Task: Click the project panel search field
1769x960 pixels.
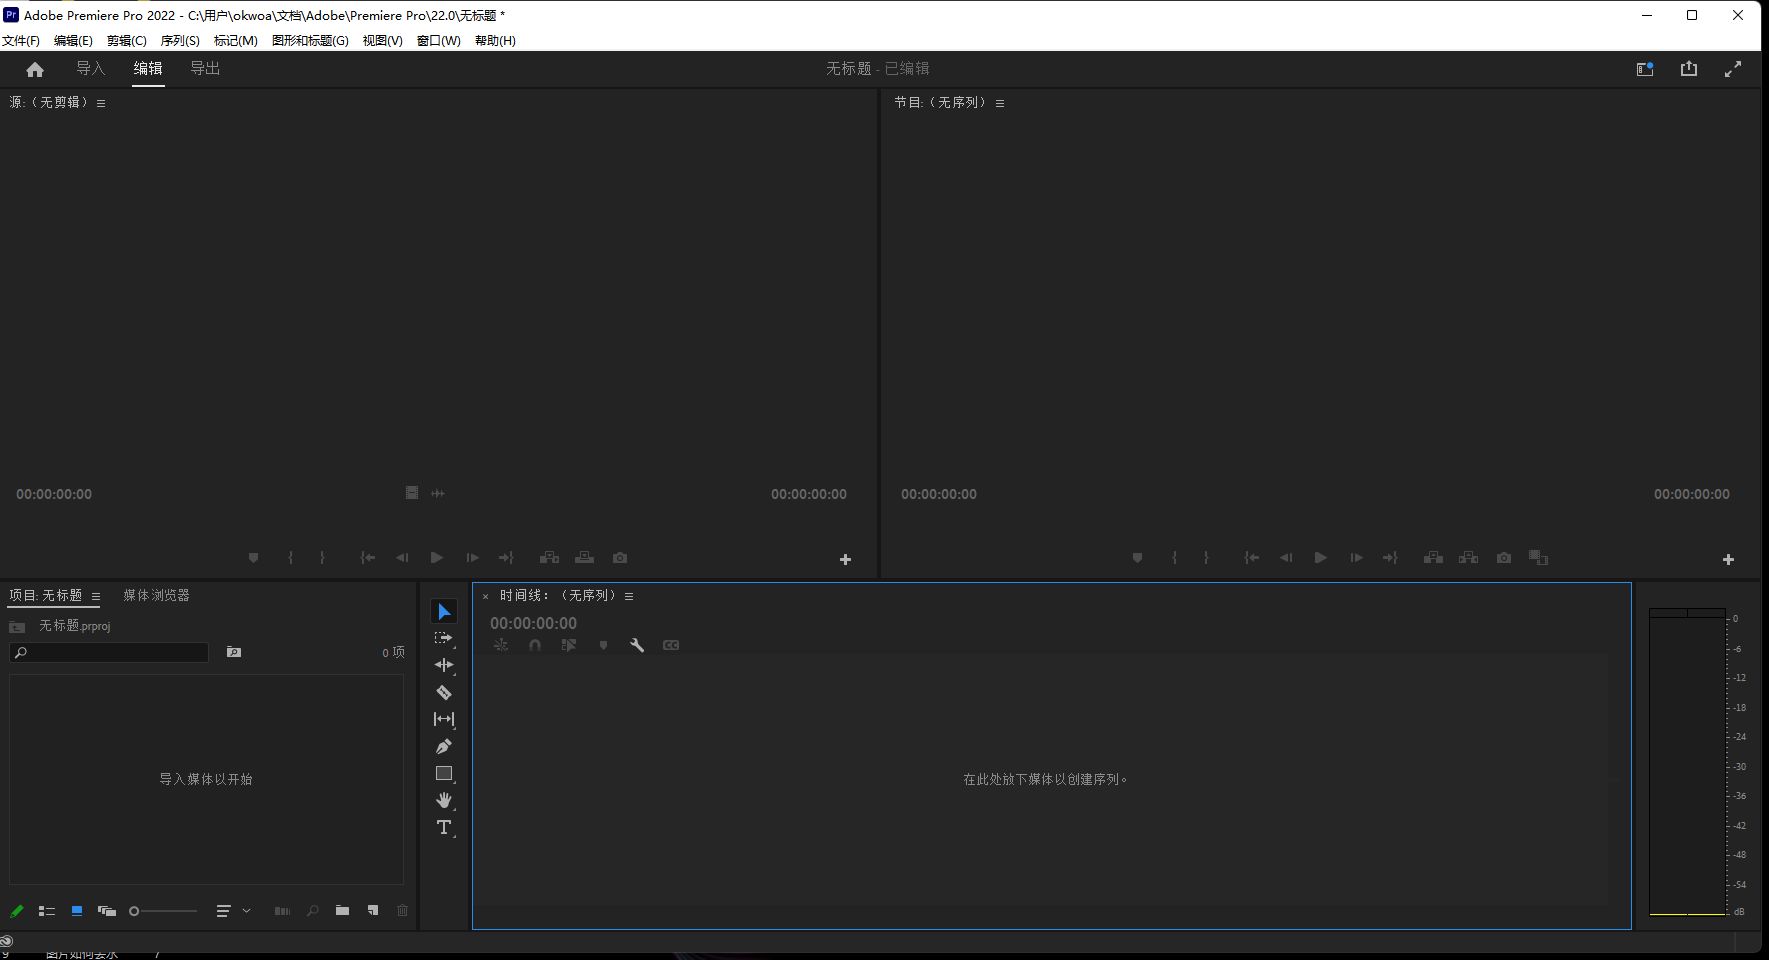Action: [109, 652]
